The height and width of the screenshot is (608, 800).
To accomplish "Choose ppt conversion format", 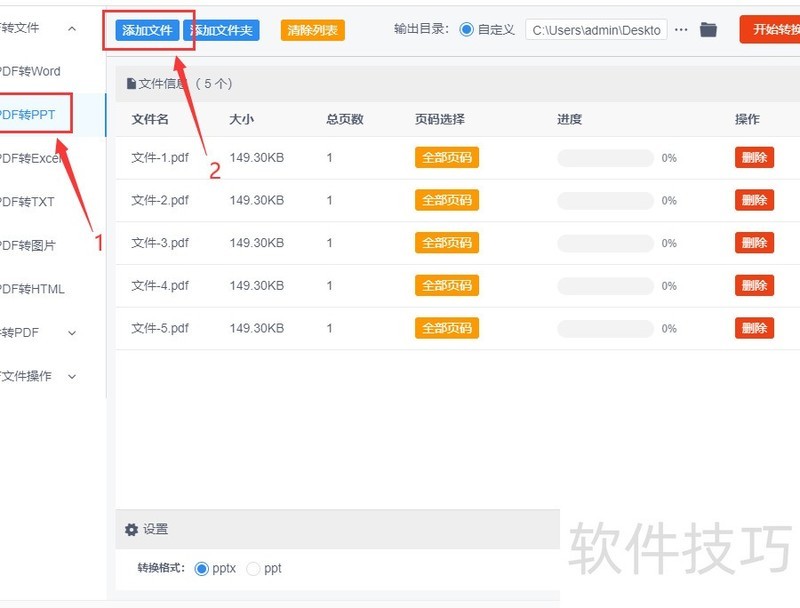I will [253, 568].
